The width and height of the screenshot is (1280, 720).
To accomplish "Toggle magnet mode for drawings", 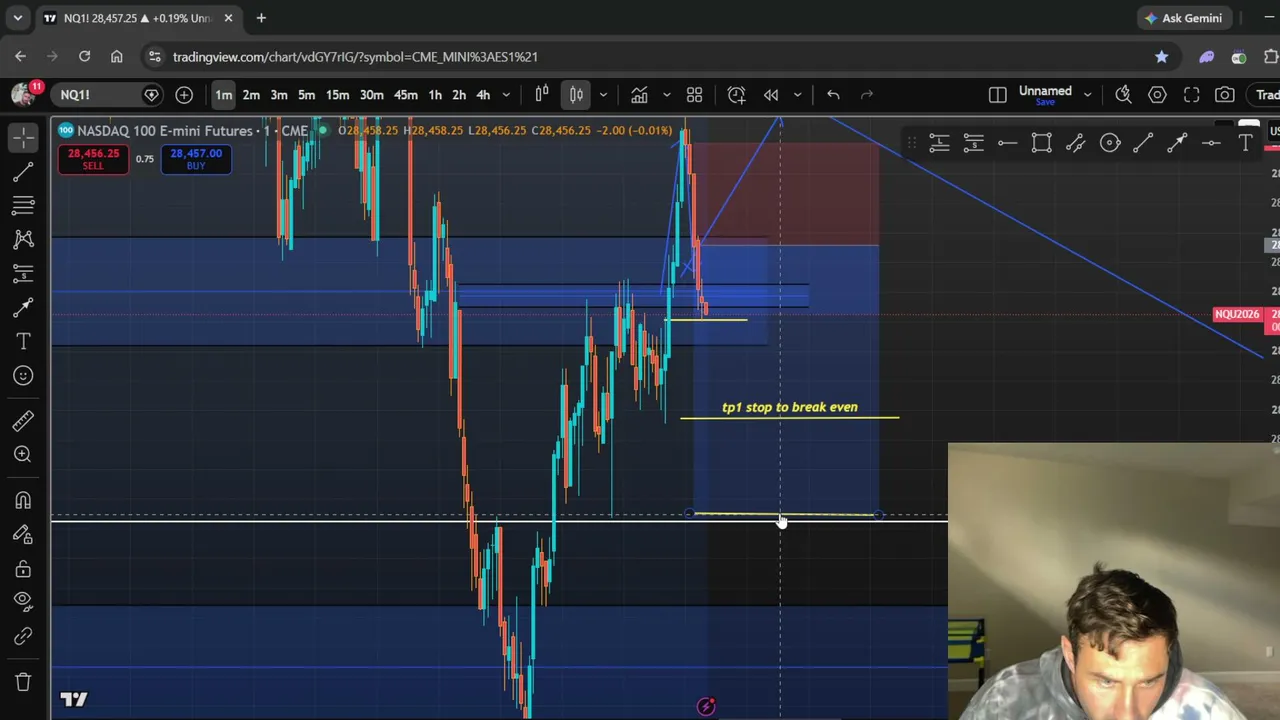I will pos(23,500).
